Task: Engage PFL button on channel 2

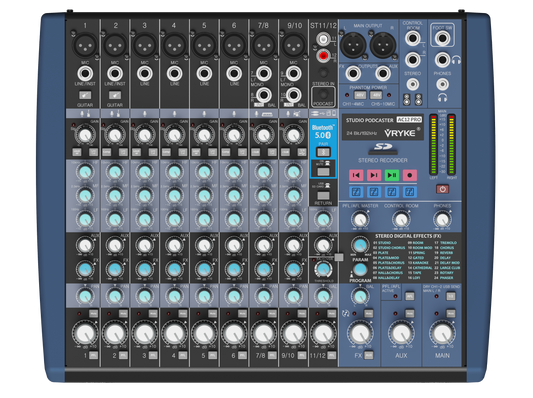Action: point(123,356)
